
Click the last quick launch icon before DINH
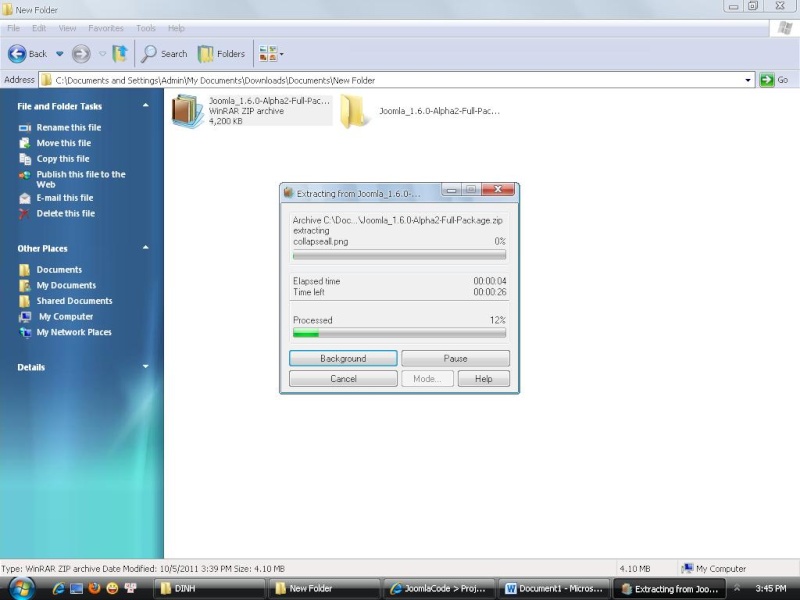click(131, 589)
